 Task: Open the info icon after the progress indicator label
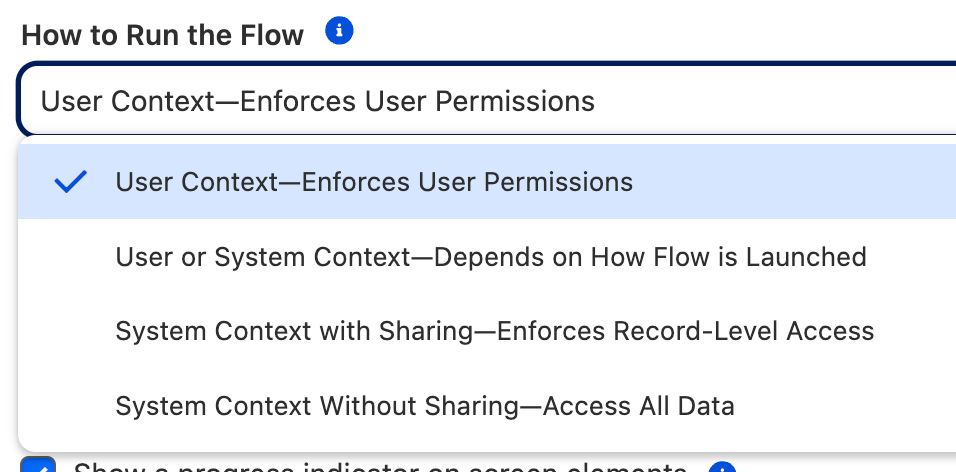click(722, 467)
